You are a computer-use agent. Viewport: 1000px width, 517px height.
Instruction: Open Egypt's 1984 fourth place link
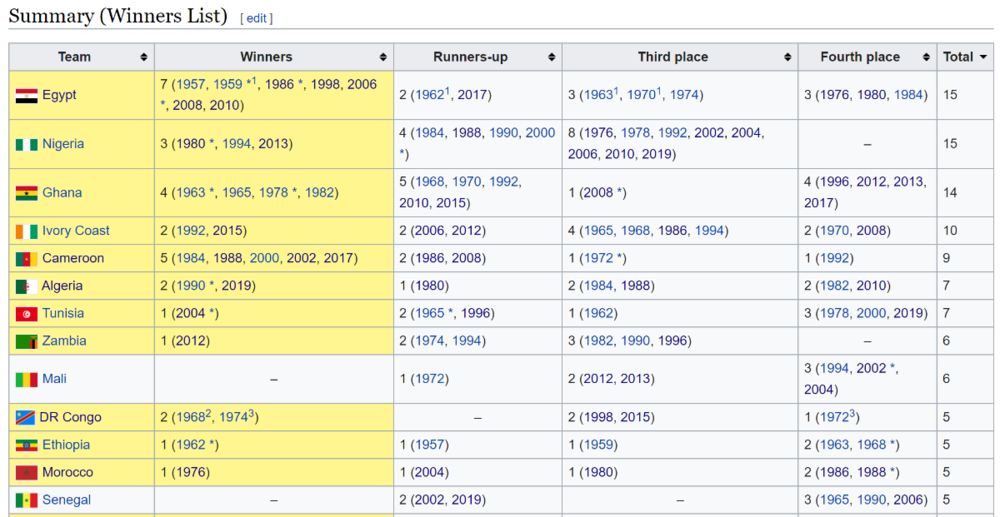pos(908,95)
